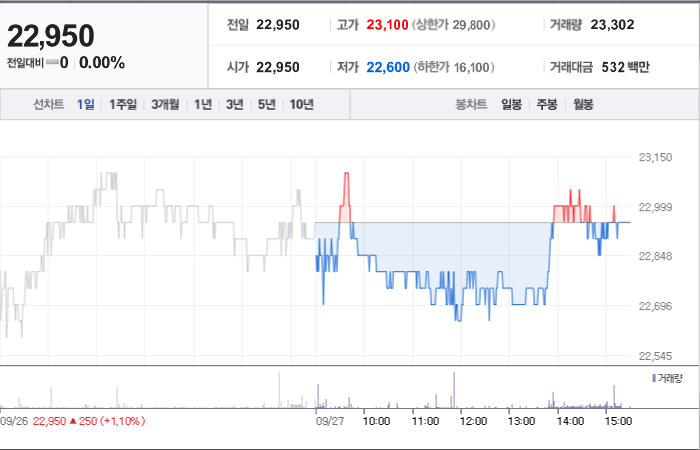
Task: Click the 22,999 y-axis label
Action: coord(655,207)
